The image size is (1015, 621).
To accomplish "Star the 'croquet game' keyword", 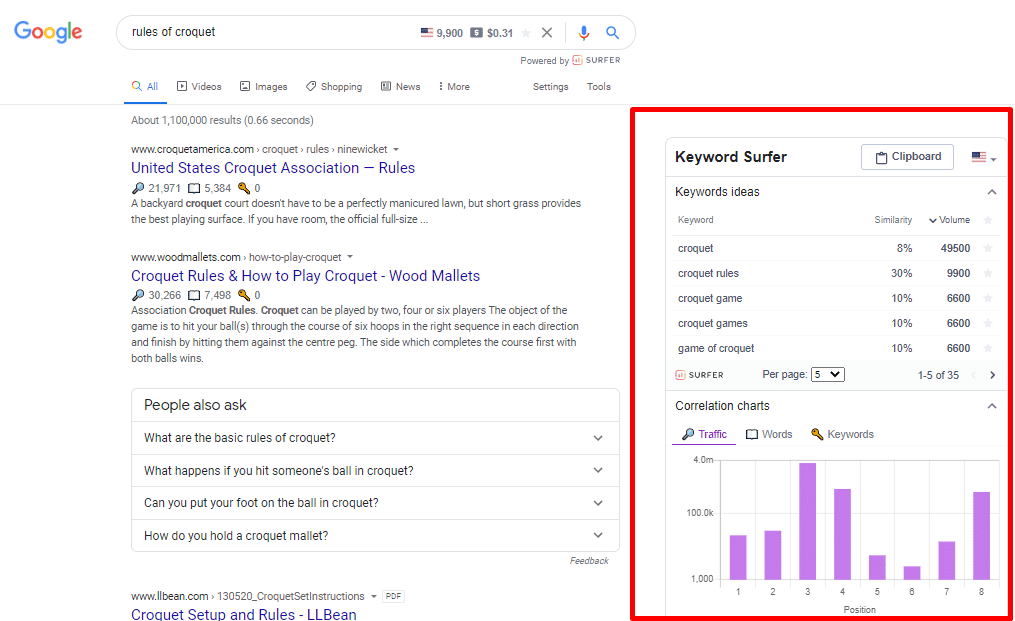I will pos(988,299).
